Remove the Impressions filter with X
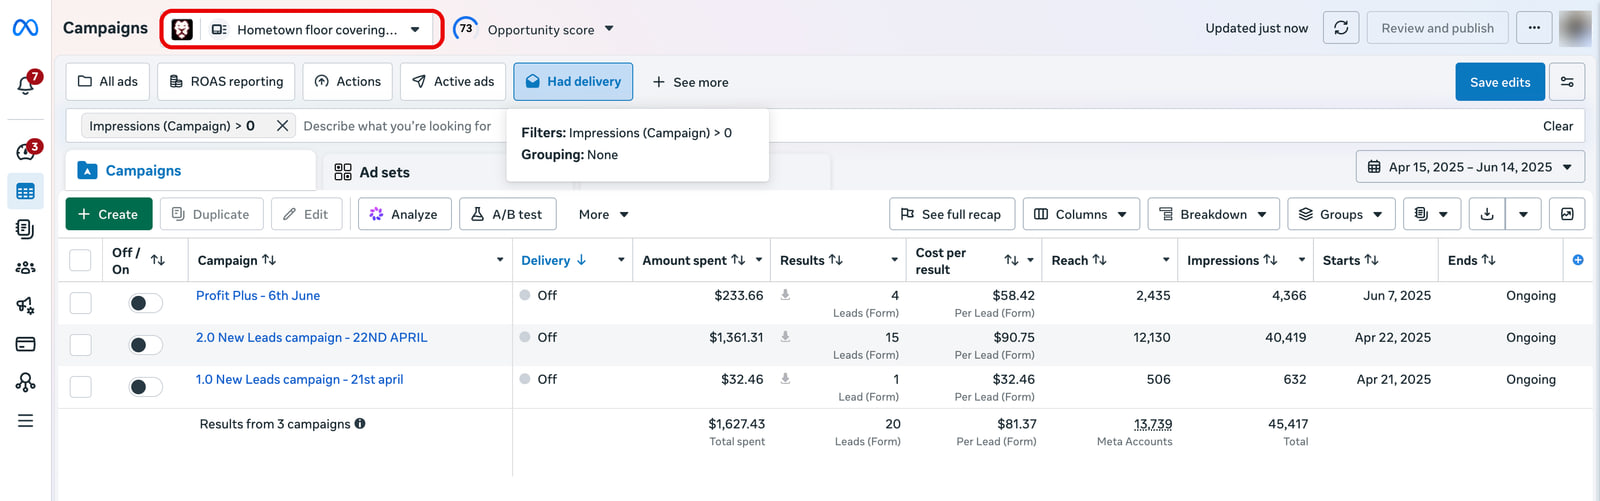This screenshot has width=1600, height=501. [x=282, y=126]
